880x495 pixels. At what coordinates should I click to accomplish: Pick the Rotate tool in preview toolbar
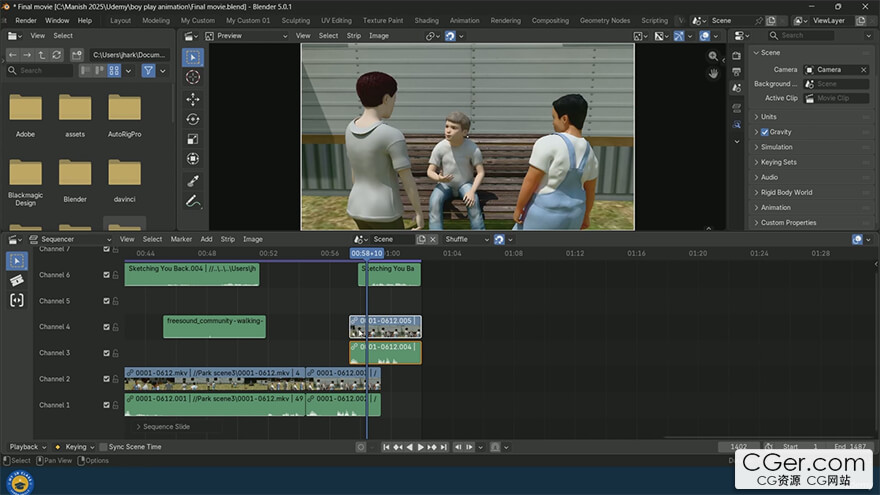(x=193, y=119)
